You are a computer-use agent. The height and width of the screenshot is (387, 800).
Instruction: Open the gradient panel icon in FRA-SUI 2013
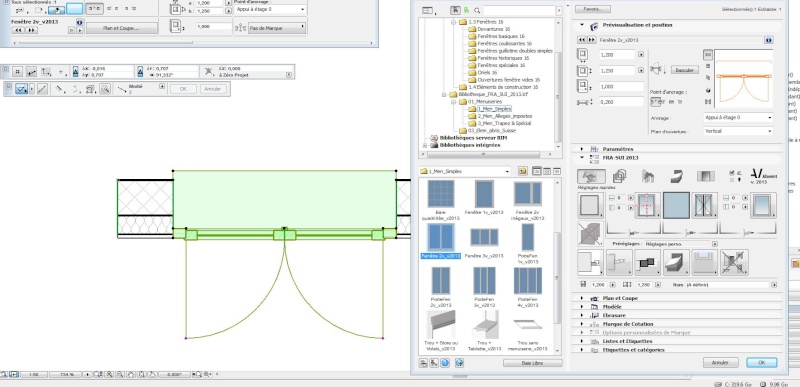(x=705, y=176)
